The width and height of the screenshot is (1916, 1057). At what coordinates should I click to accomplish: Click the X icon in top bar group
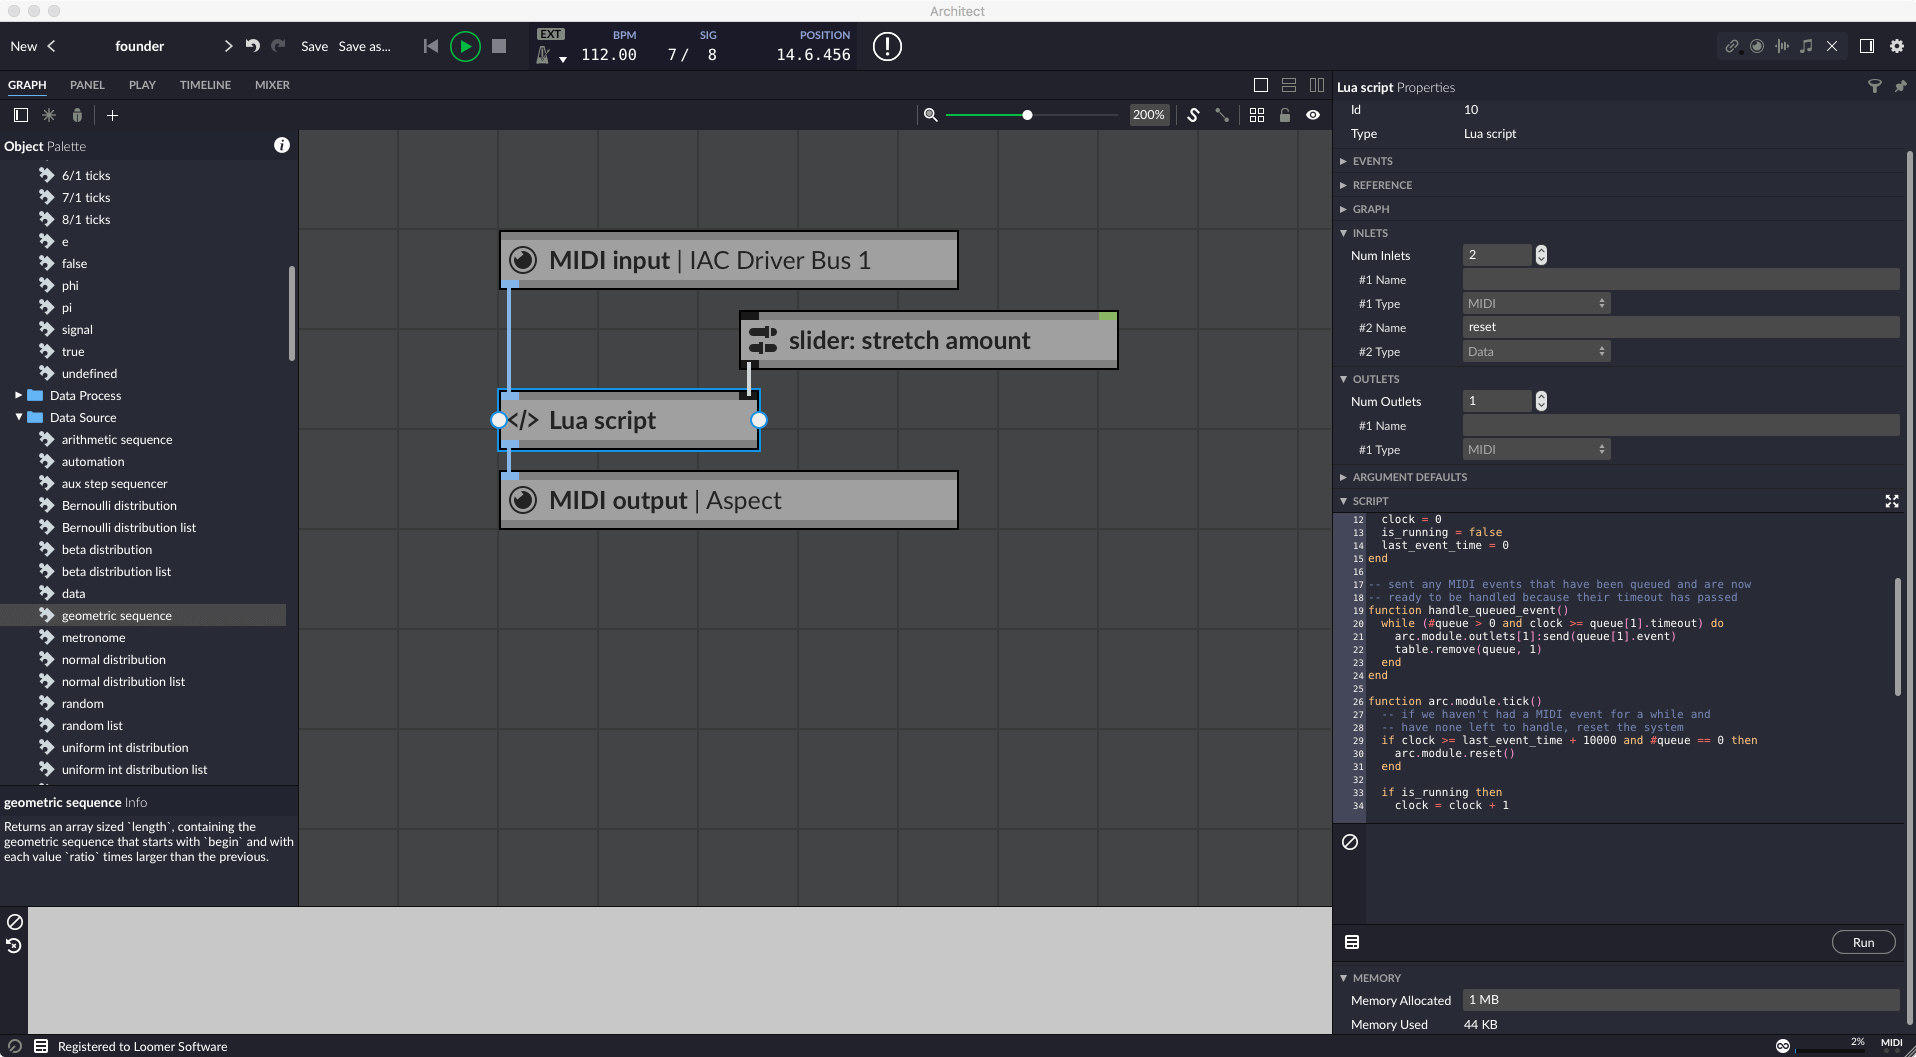(1832, 46)
